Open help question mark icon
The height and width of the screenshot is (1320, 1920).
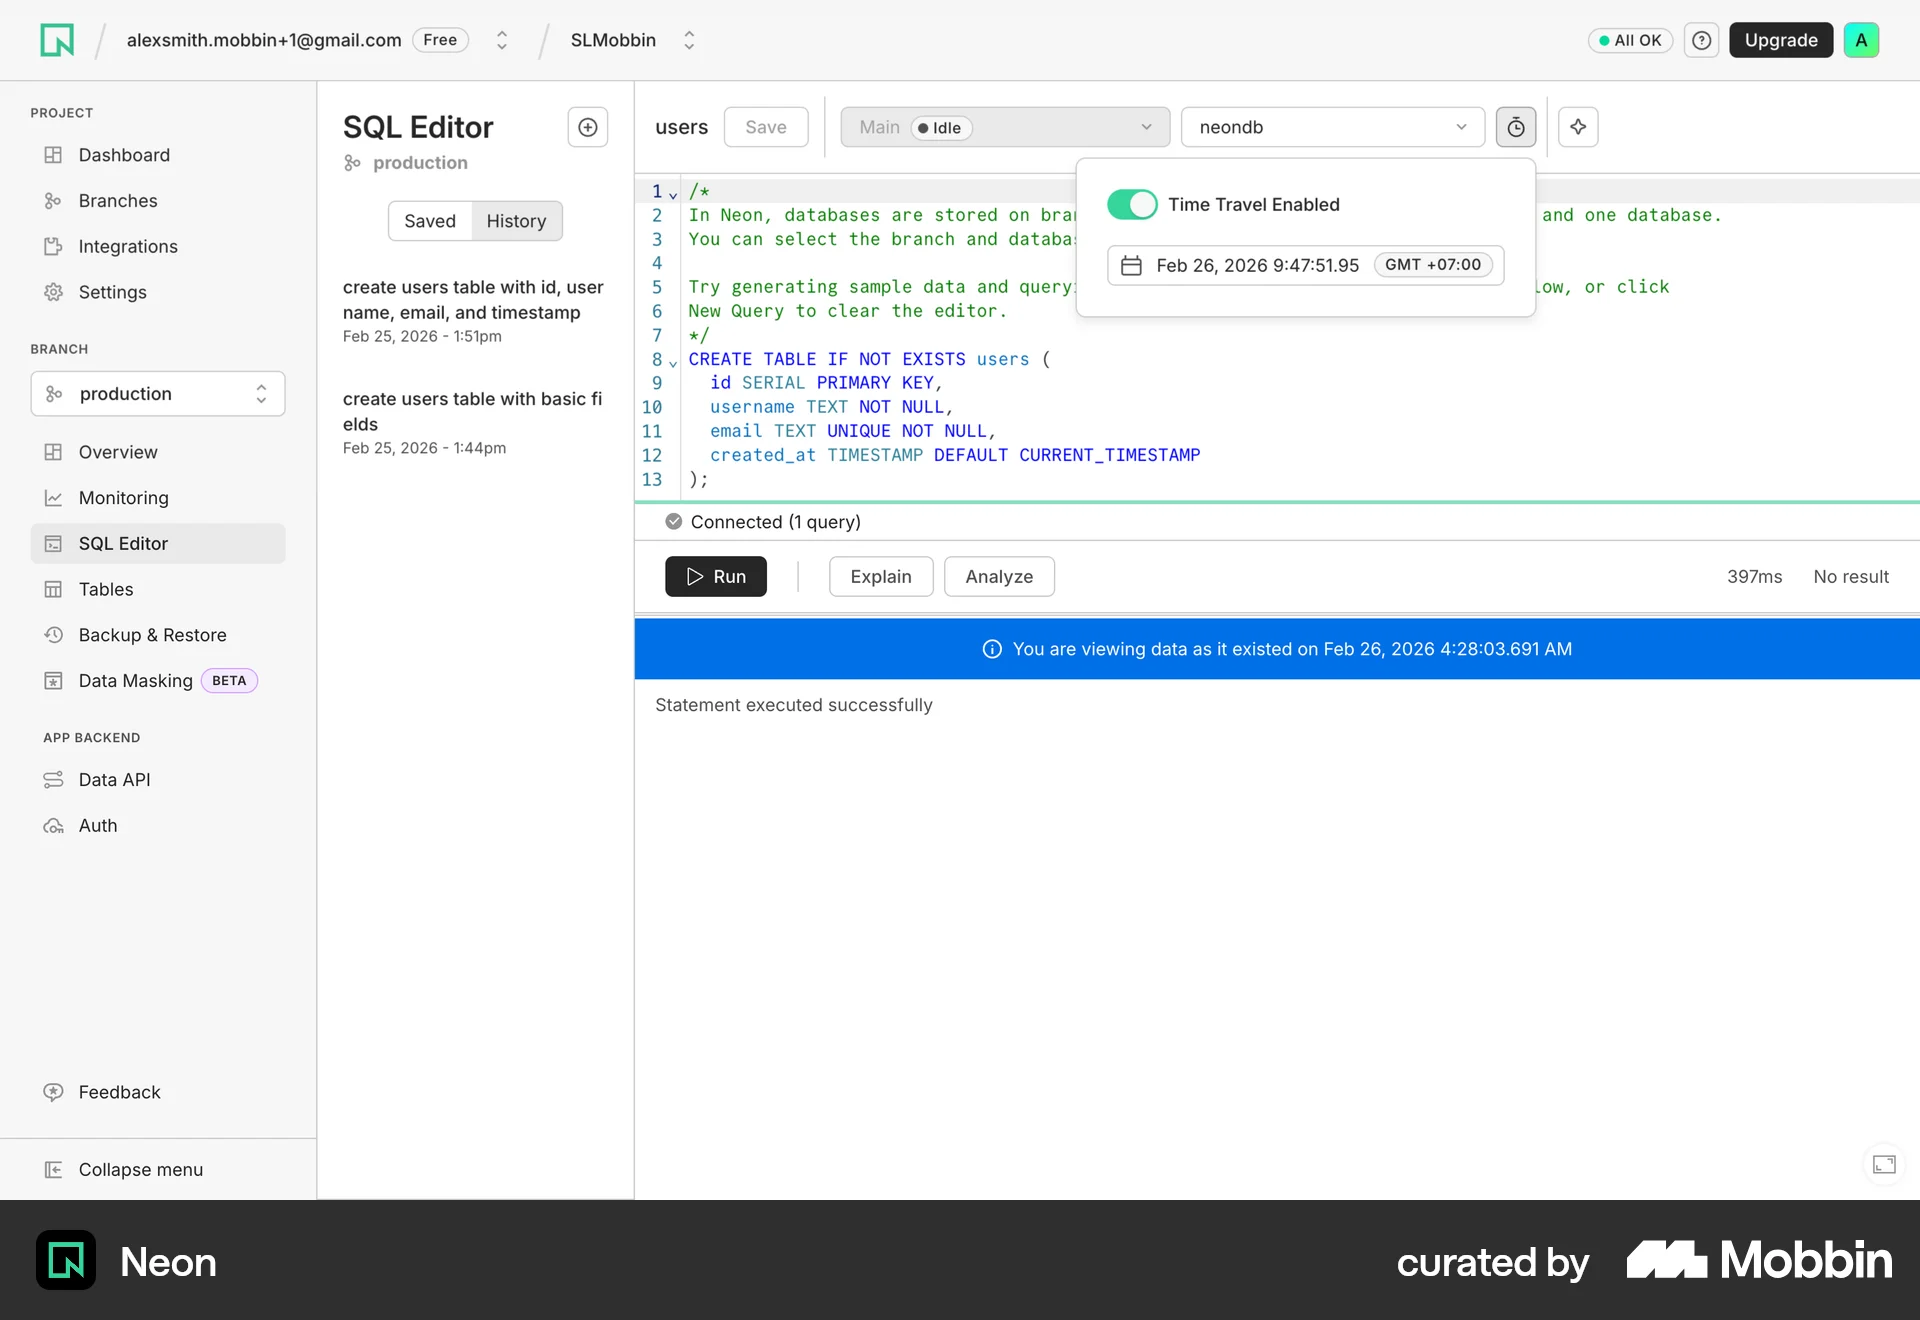1701,40
